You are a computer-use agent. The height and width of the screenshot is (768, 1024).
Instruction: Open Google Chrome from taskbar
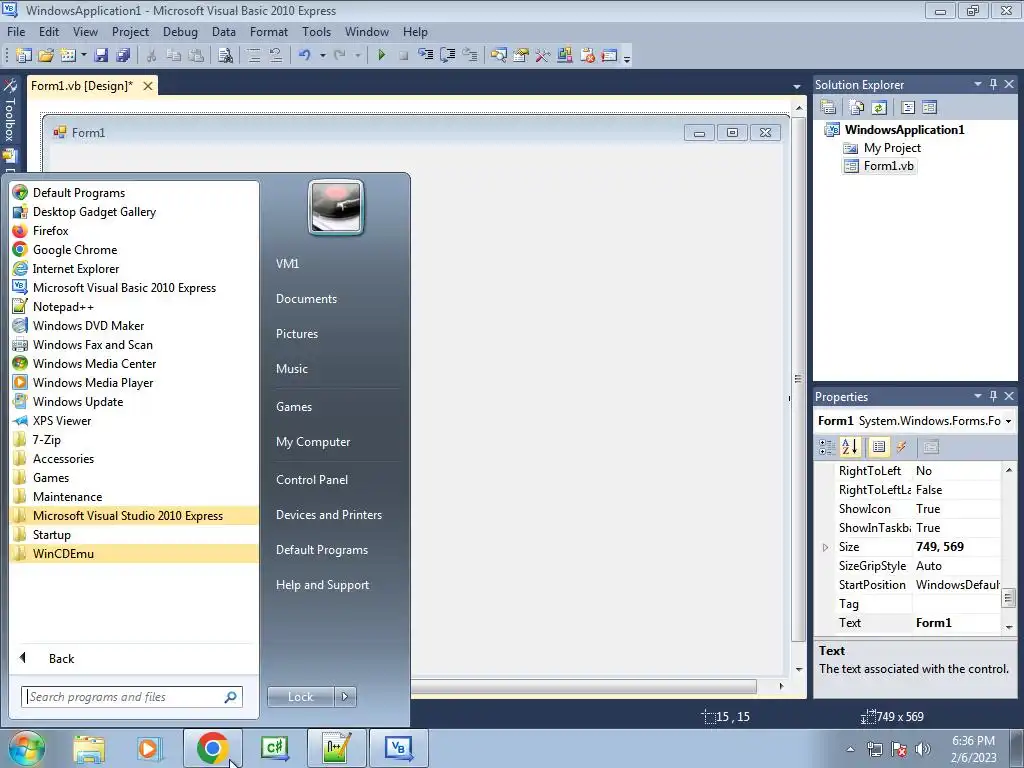212,748
